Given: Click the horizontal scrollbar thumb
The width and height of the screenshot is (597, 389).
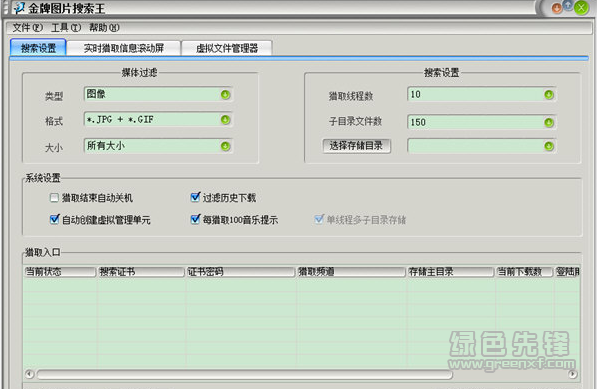Looking at the screenshot, I should click(245, 375).
